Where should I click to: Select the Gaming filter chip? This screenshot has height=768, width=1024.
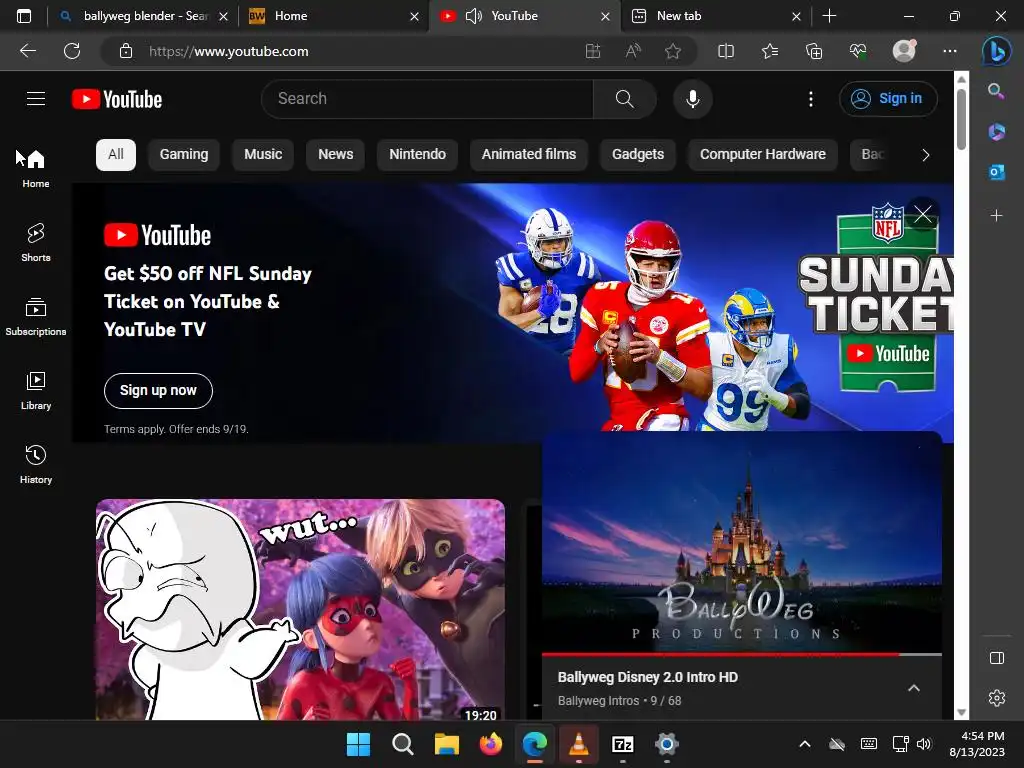click(x=184, y=155)
